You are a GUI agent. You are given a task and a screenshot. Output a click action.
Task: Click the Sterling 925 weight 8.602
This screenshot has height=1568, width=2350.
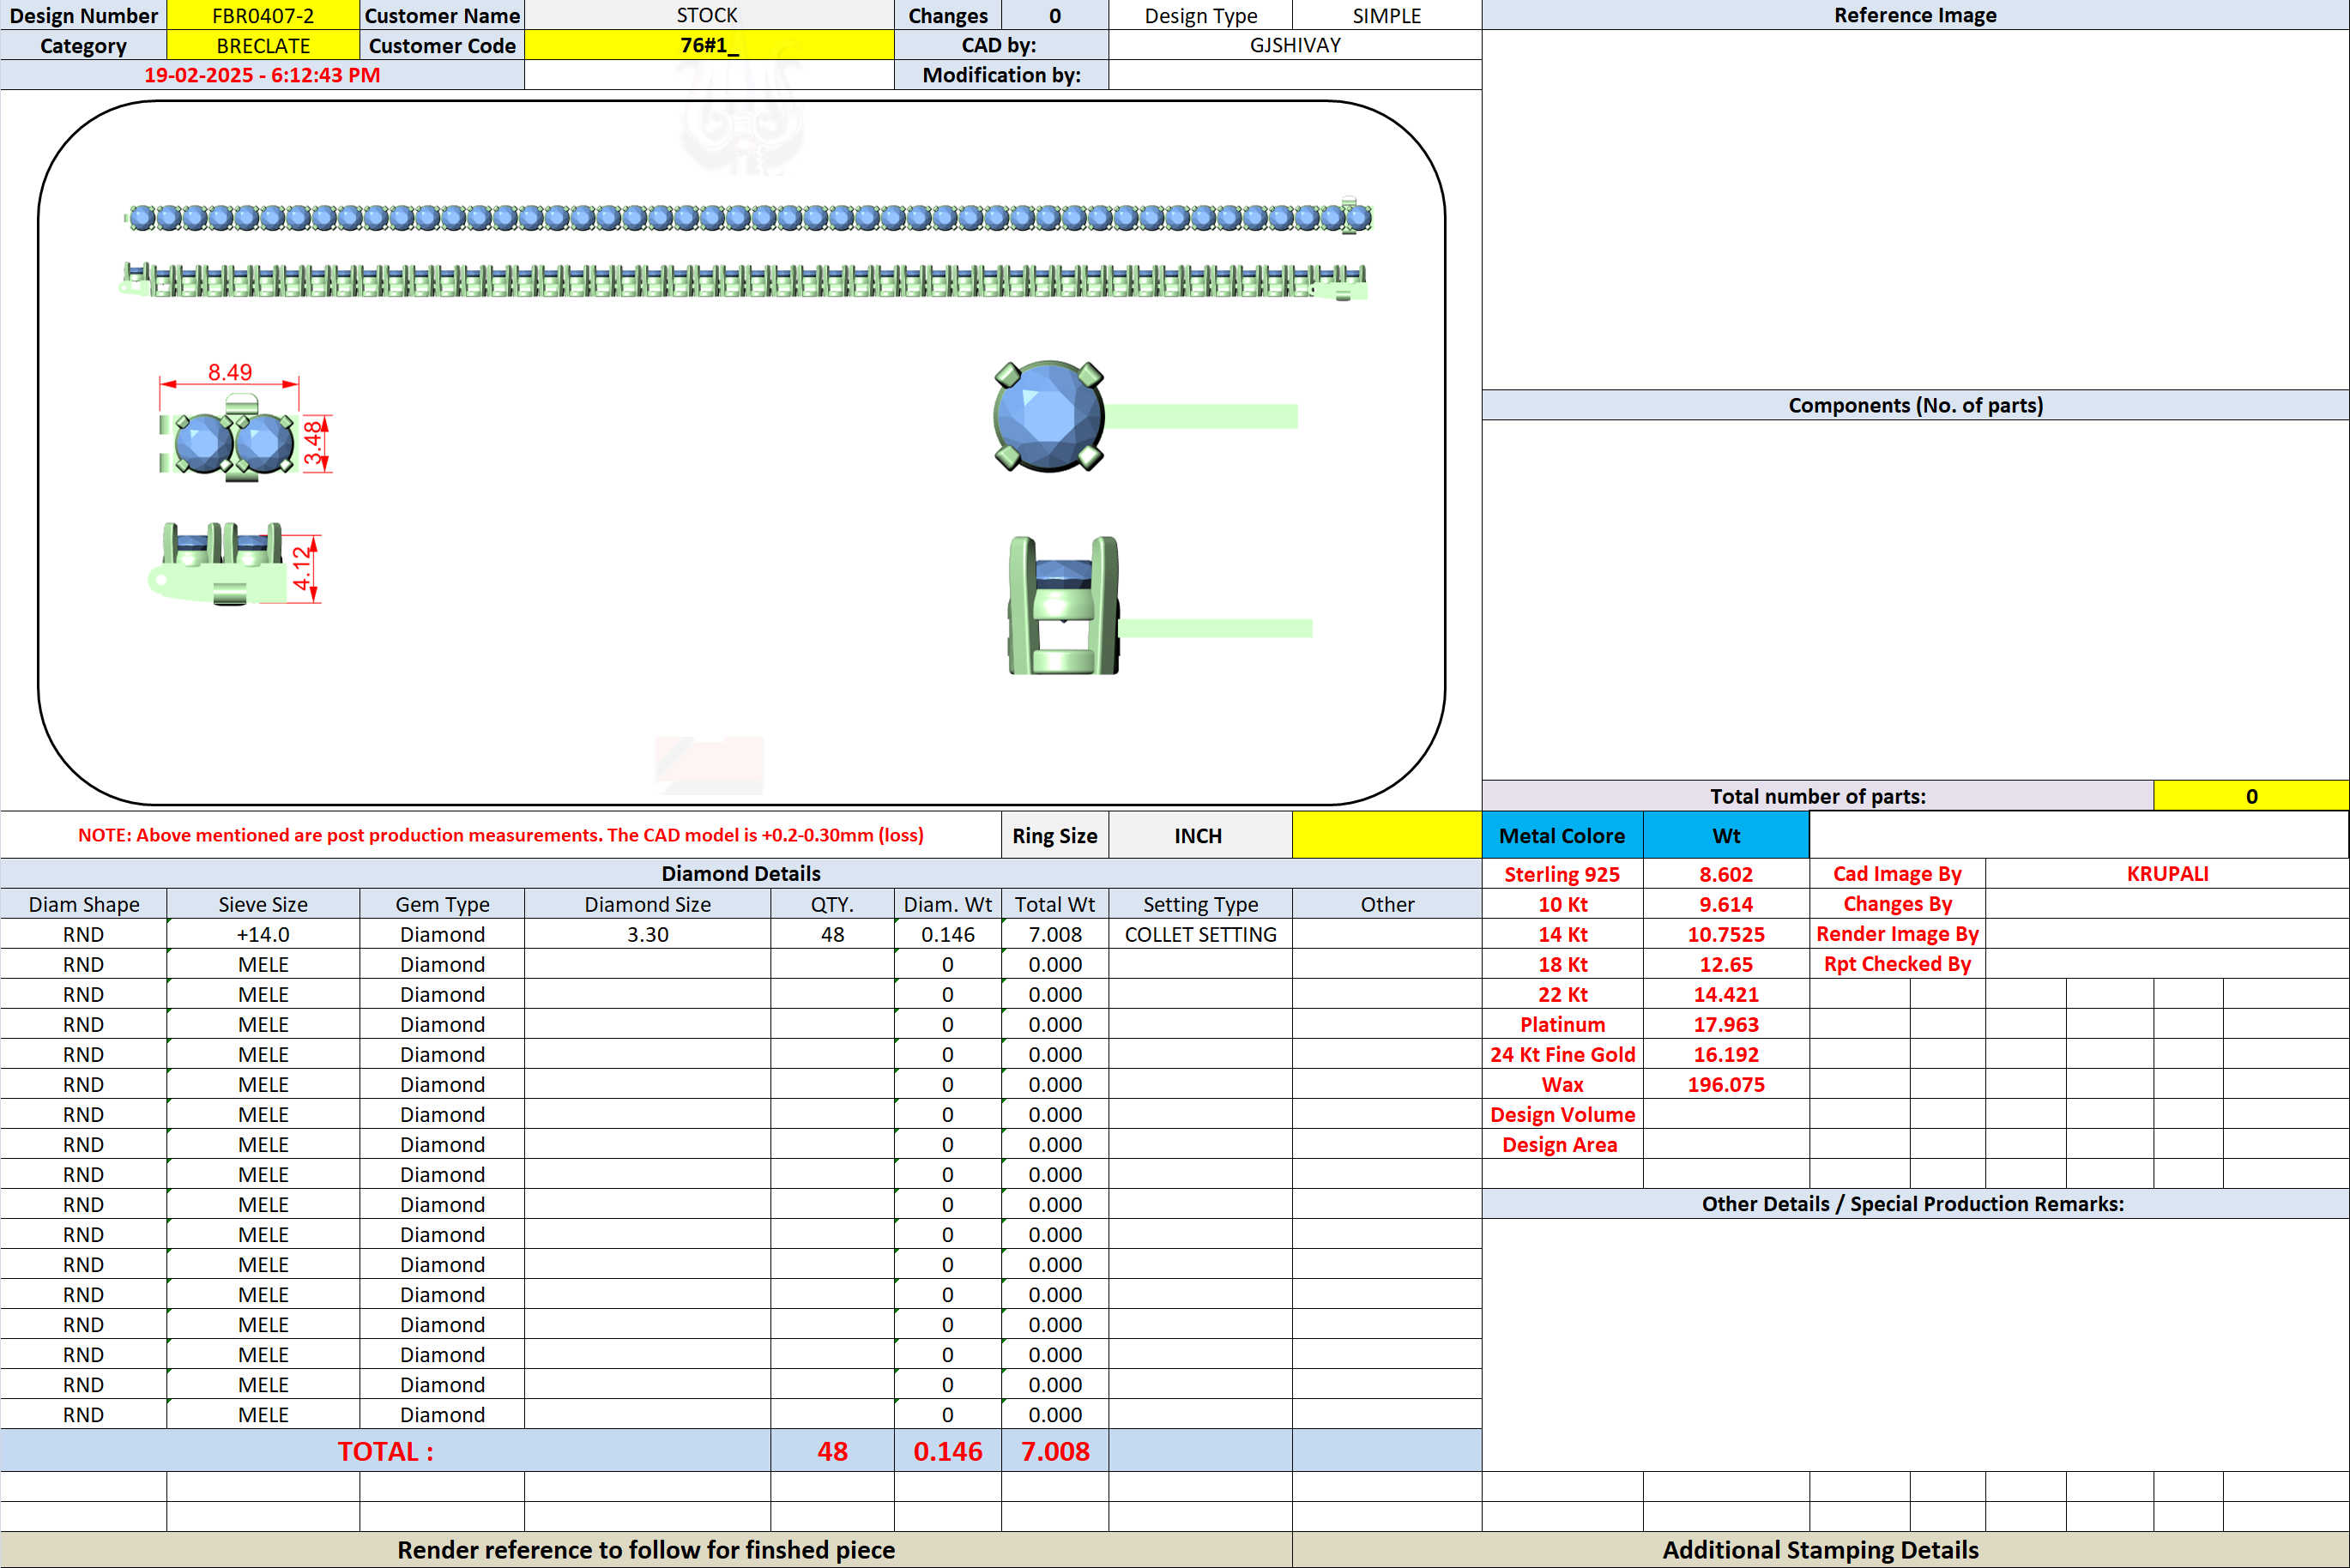pyautogui.click(x=1726, y=874)
